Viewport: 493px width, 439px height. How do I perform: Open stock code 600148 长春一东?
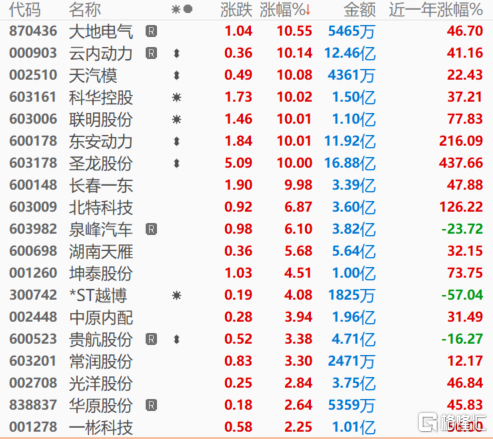click(33, 185)
